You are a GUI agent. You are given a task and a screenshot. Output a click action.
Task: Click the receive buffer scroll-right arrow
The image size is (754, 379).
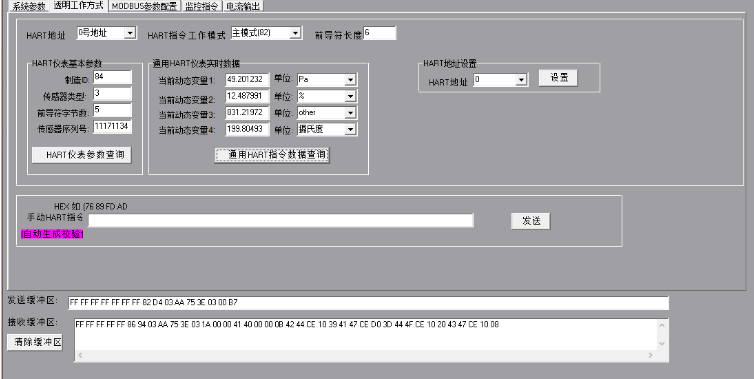(x=651, y=355)
